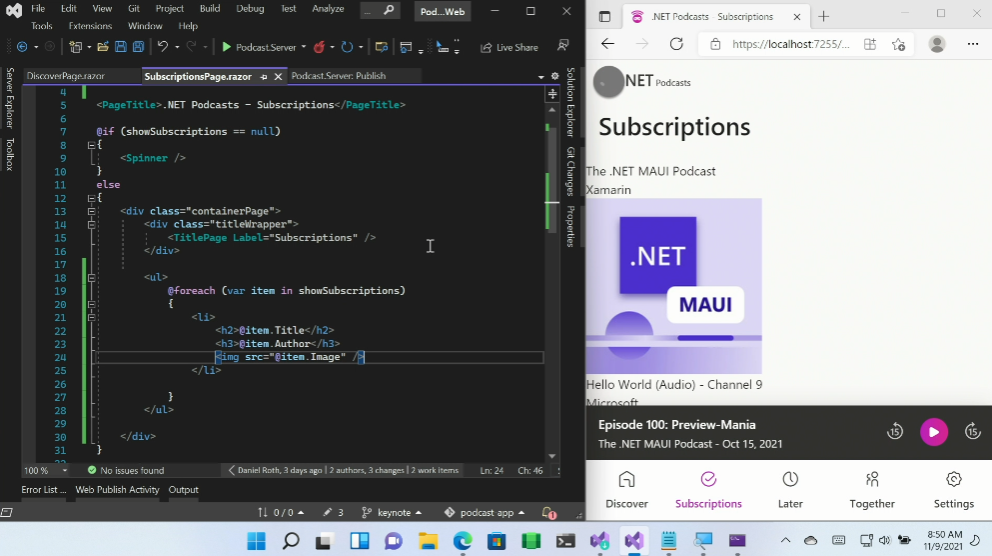
Task: Open the Output panel tab
Action: 183,490
